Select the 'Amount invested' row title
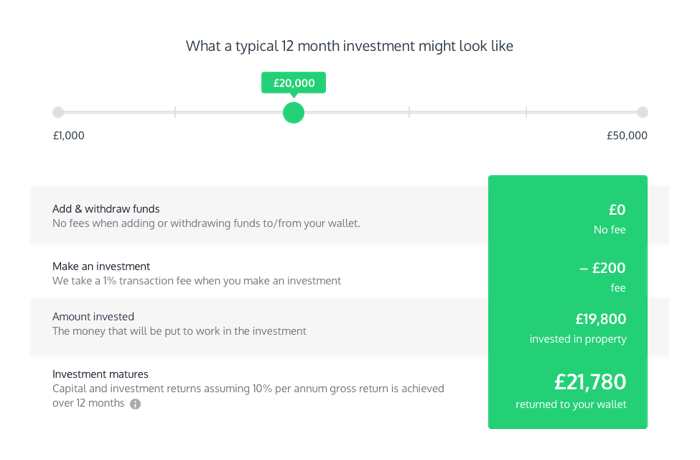Image resolution: width=700 pixels, height=460 pixels. click(x=94, y=316)
